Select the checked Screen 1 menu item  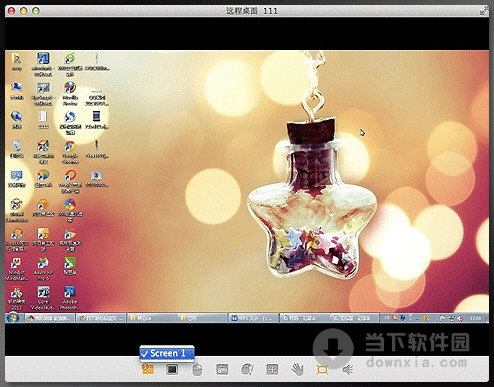coord(167,353)
